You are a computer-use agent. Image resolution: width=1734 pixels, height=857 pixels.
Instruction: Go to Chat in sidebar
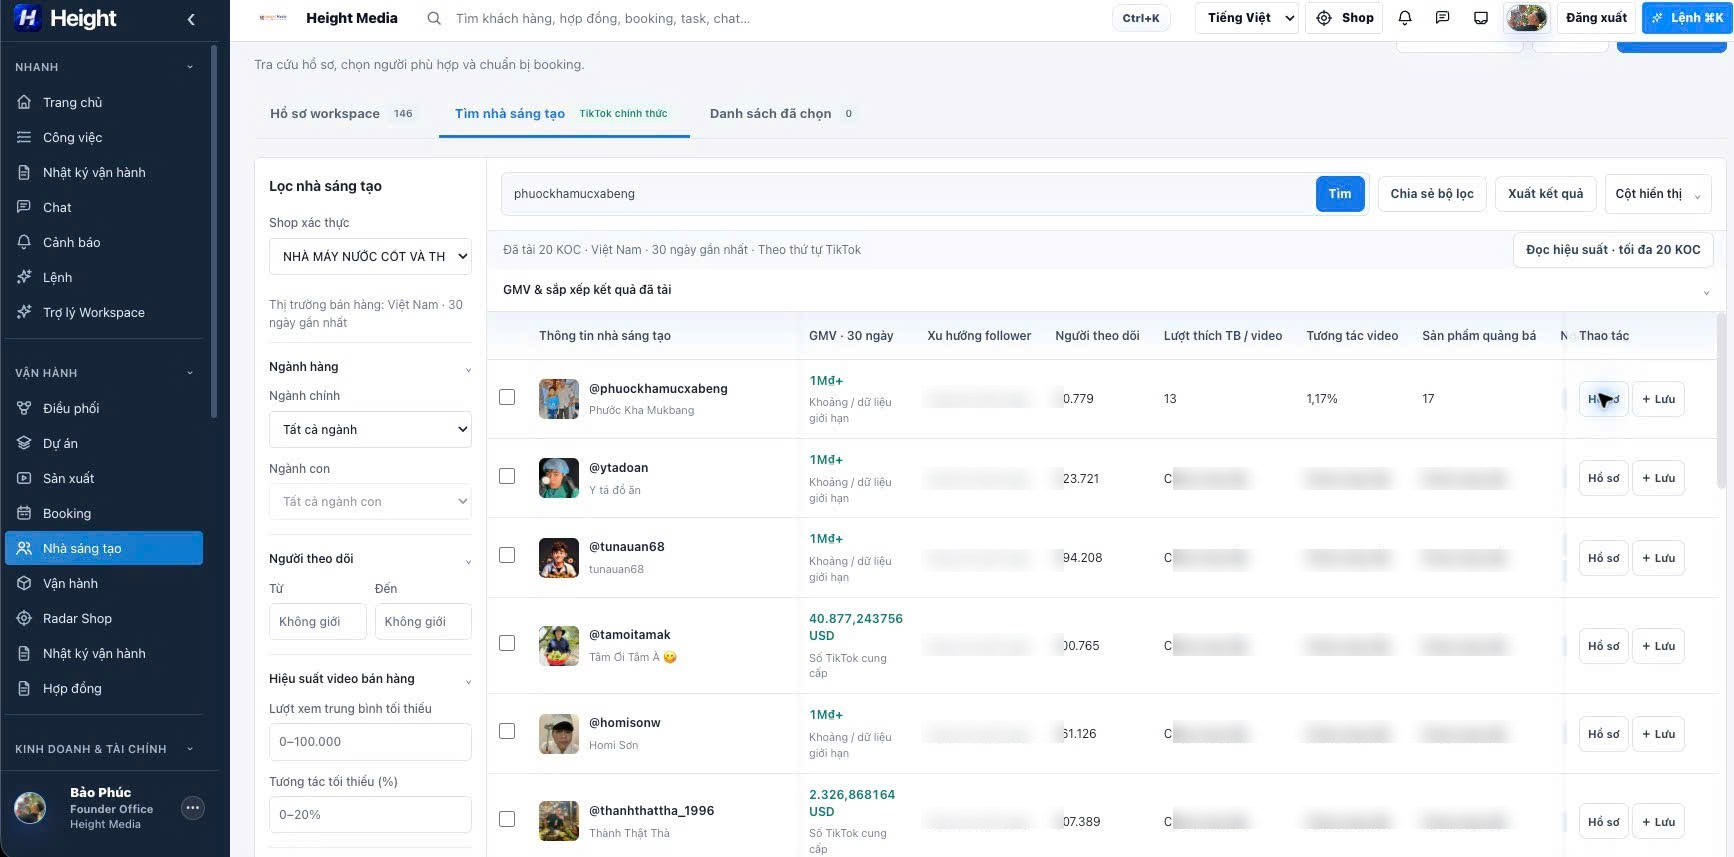click(x=104, y=207)
